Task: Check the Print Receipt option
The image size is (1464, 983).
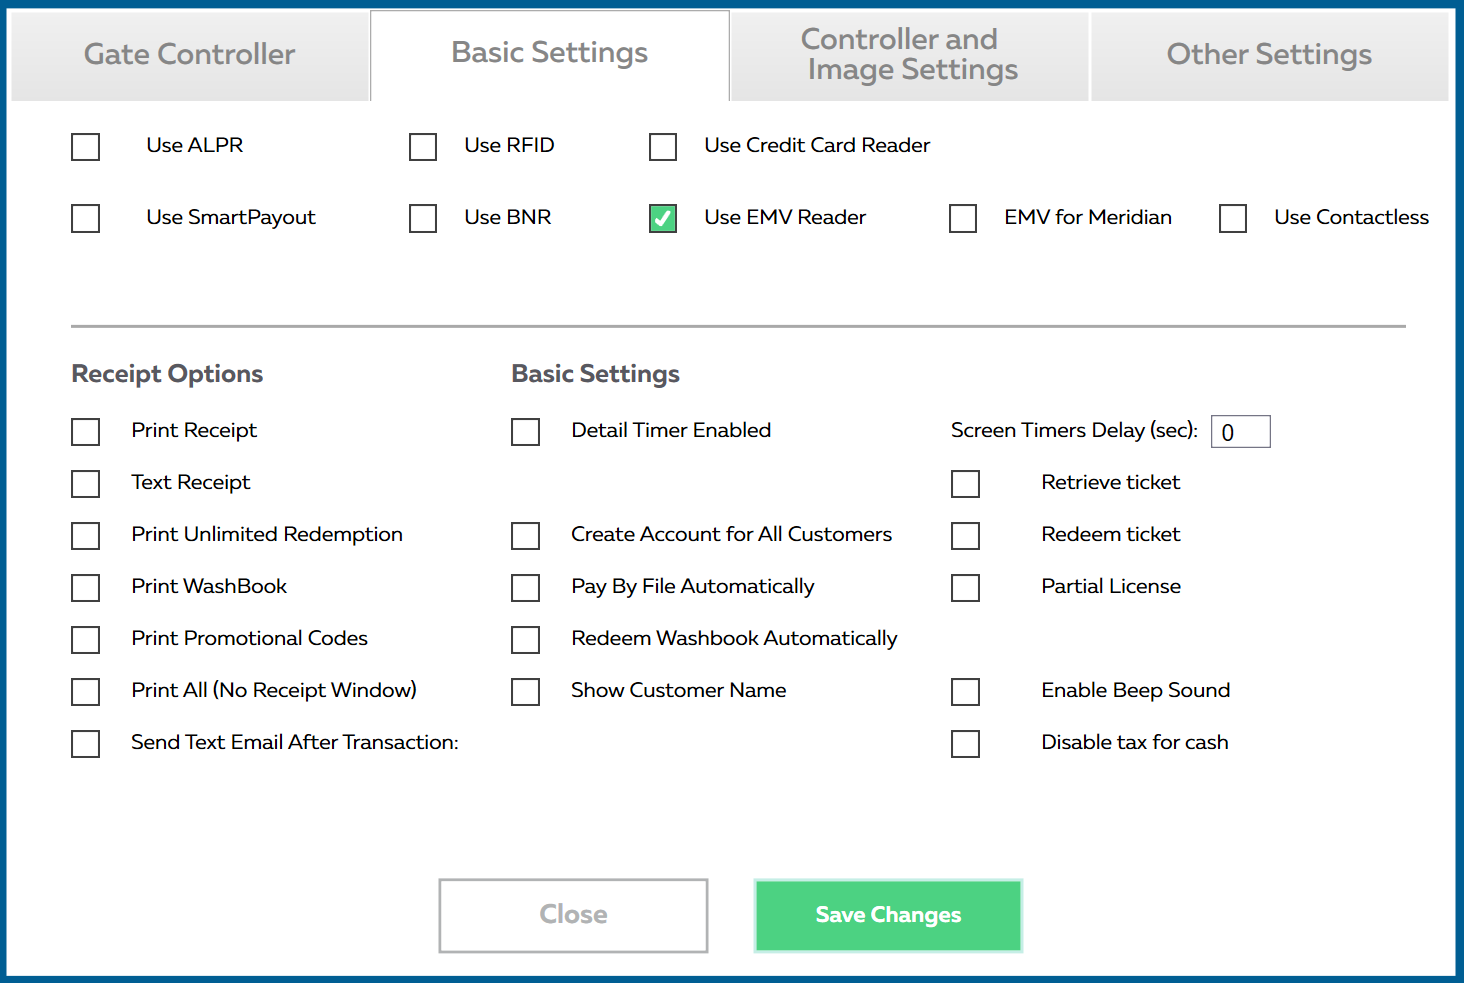Action: (x=85, y=432)
